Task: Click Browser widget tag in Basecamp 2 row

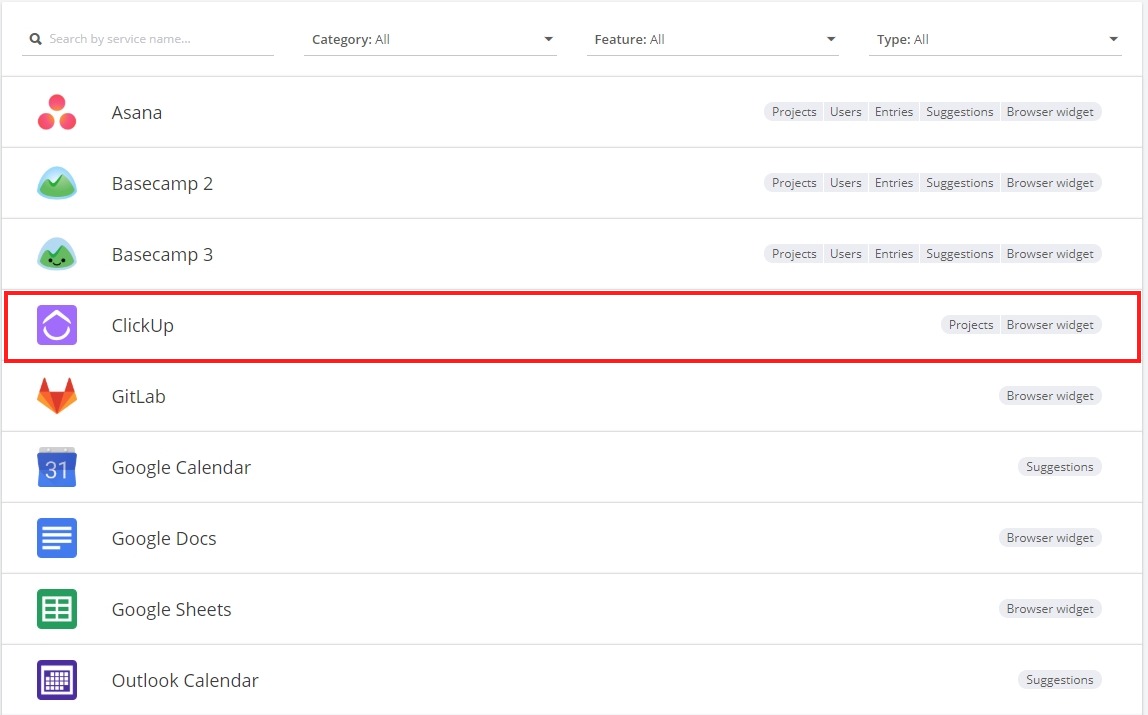Action: tap(1050, 183)
